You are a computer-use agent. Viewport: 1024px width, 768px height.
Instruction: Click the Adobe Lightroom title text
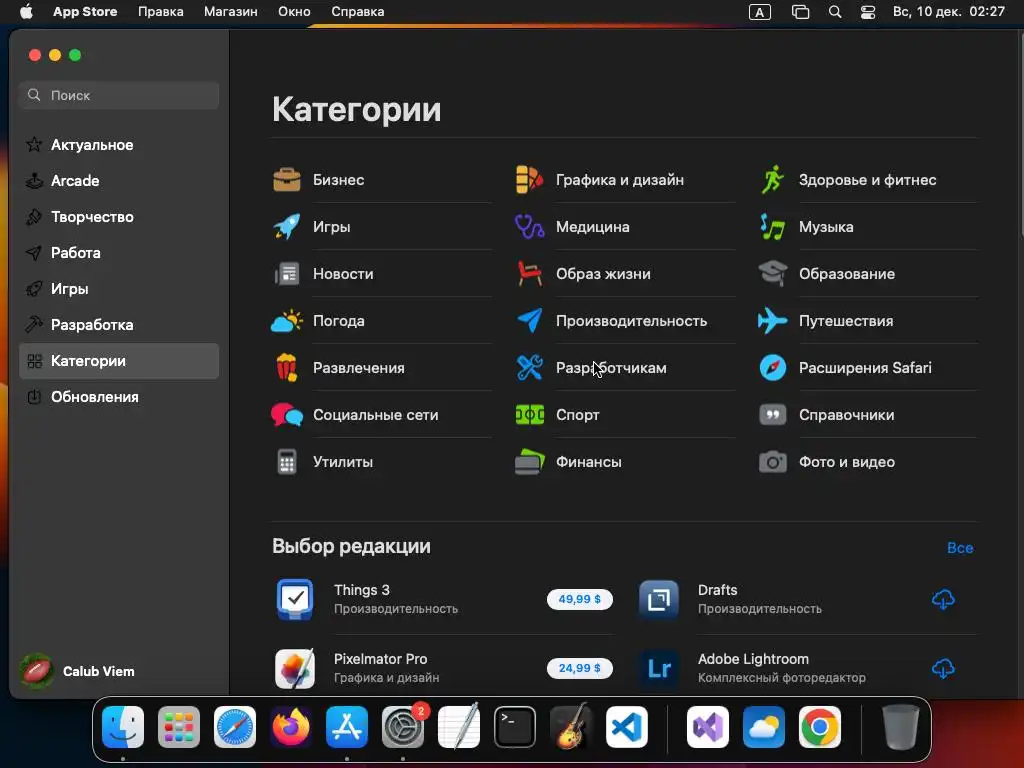[x=753, y=659]
